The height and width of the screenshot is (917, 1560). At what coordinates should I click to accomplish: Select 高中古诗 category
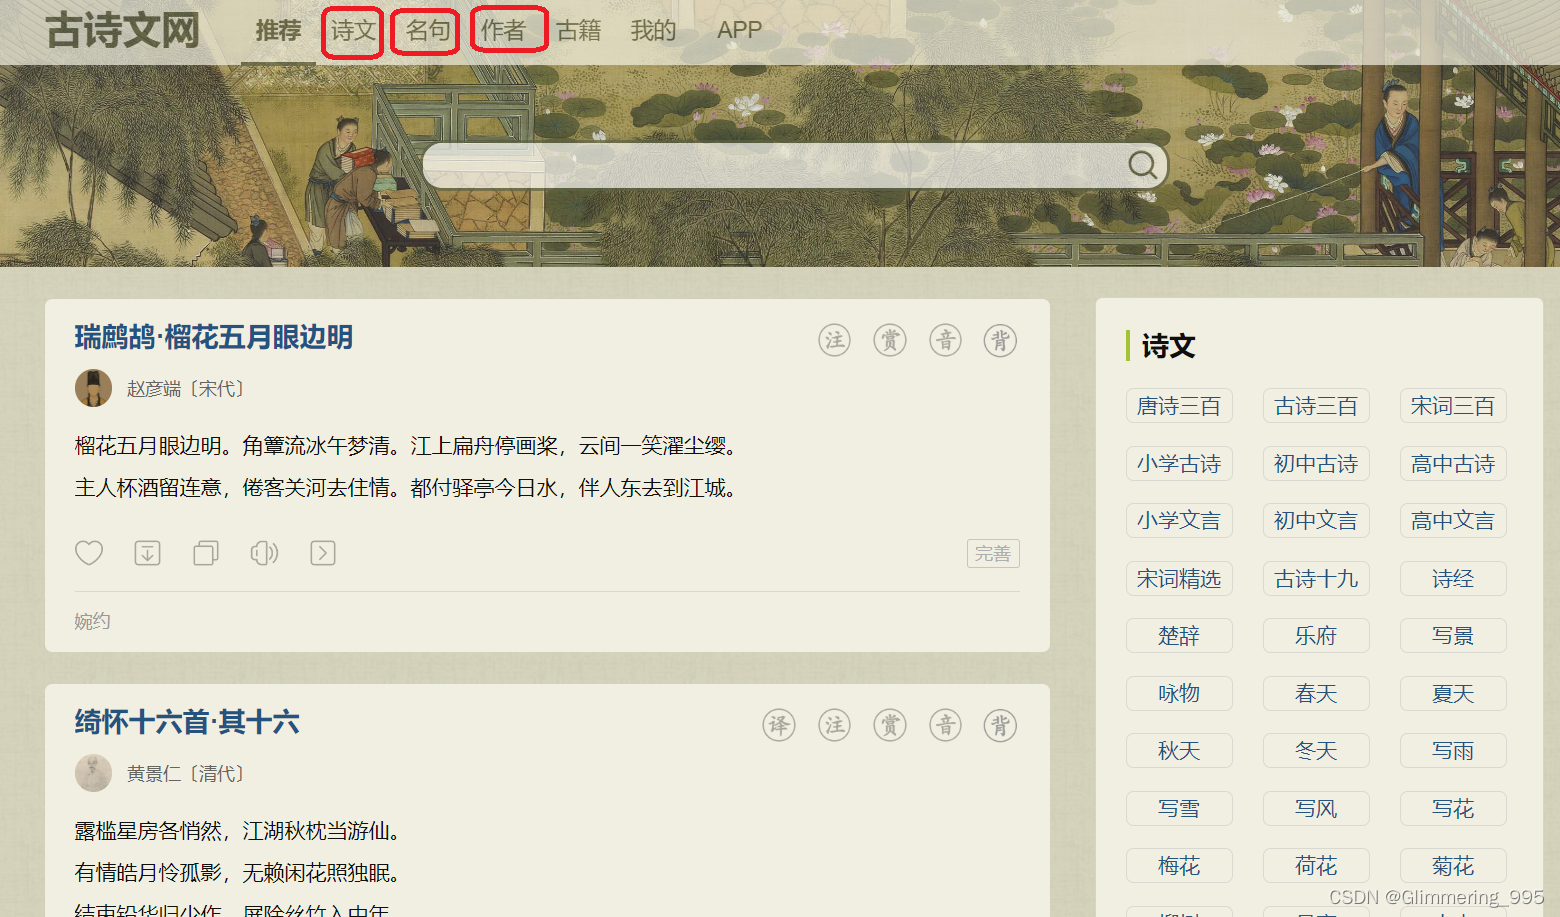coord(1453,464)
